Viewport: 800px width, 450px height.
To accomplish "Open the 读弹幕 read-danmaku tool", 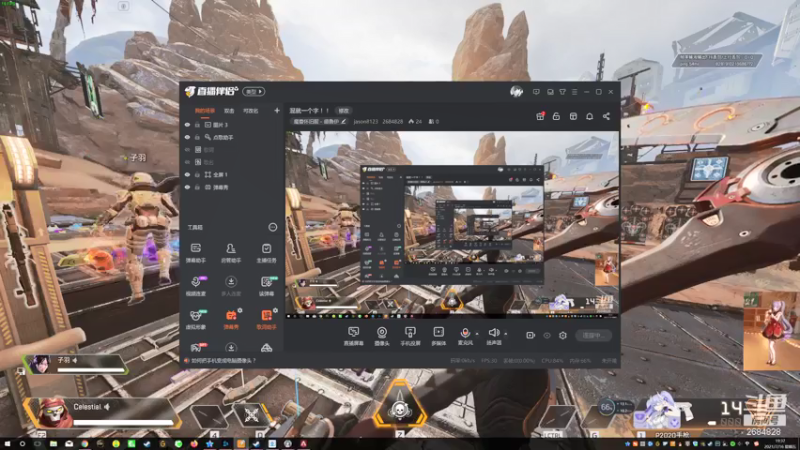I will (x=266, y=286).
